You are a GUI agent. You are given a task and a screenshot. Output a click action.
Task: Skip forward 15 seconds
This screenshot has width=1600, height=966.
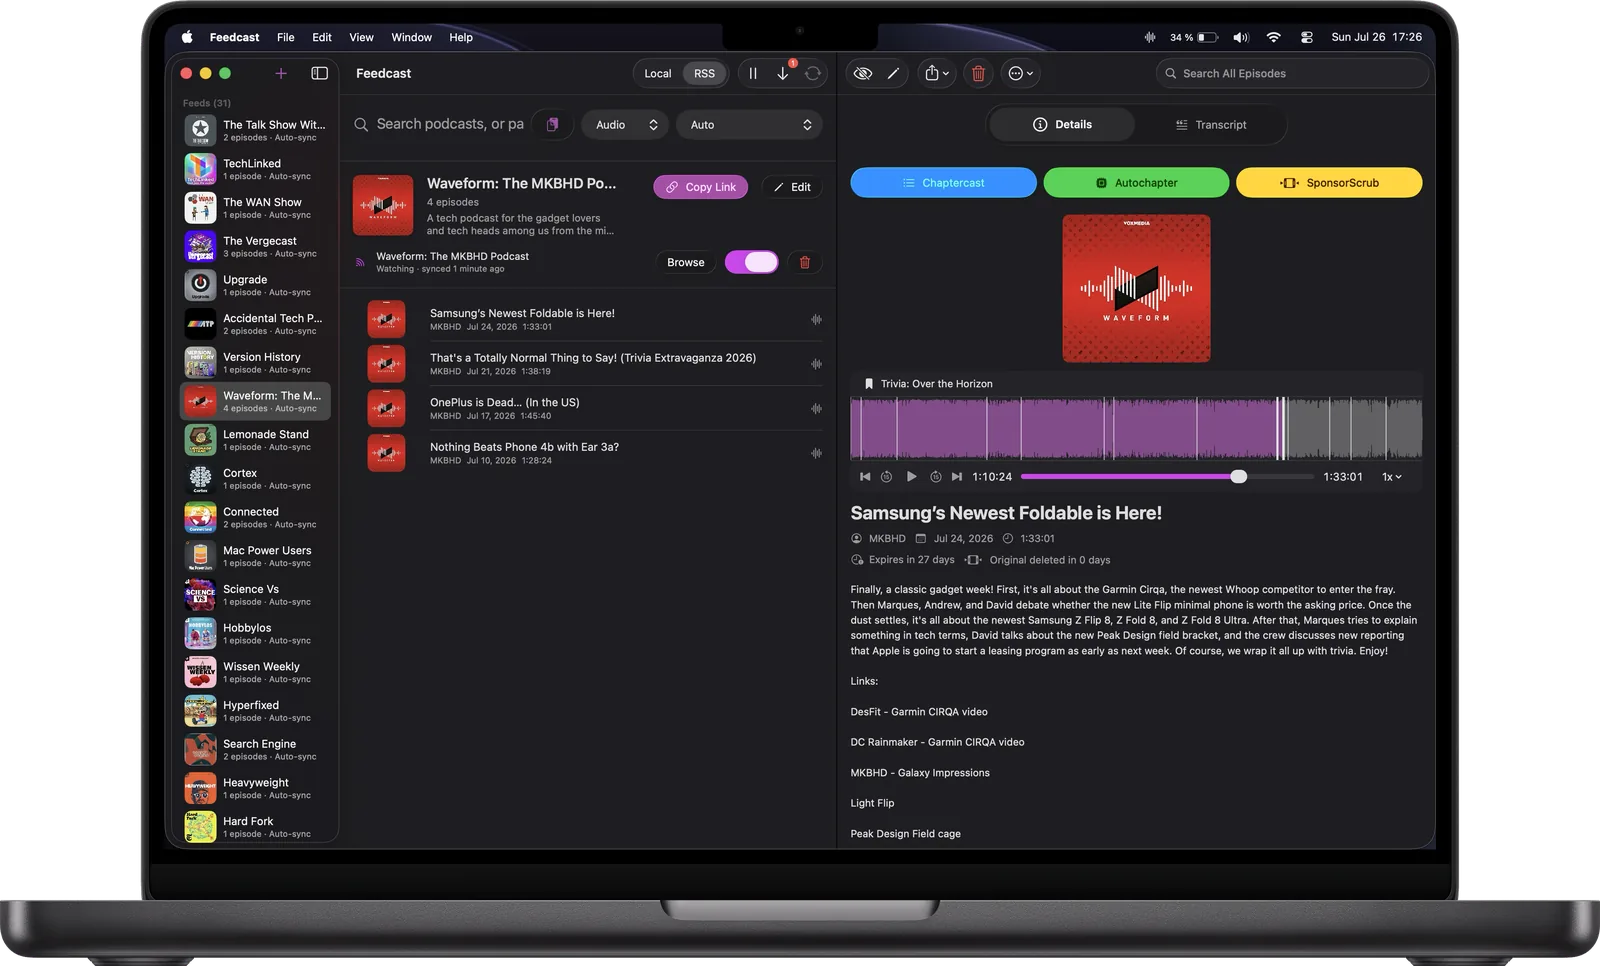[936, 477]
